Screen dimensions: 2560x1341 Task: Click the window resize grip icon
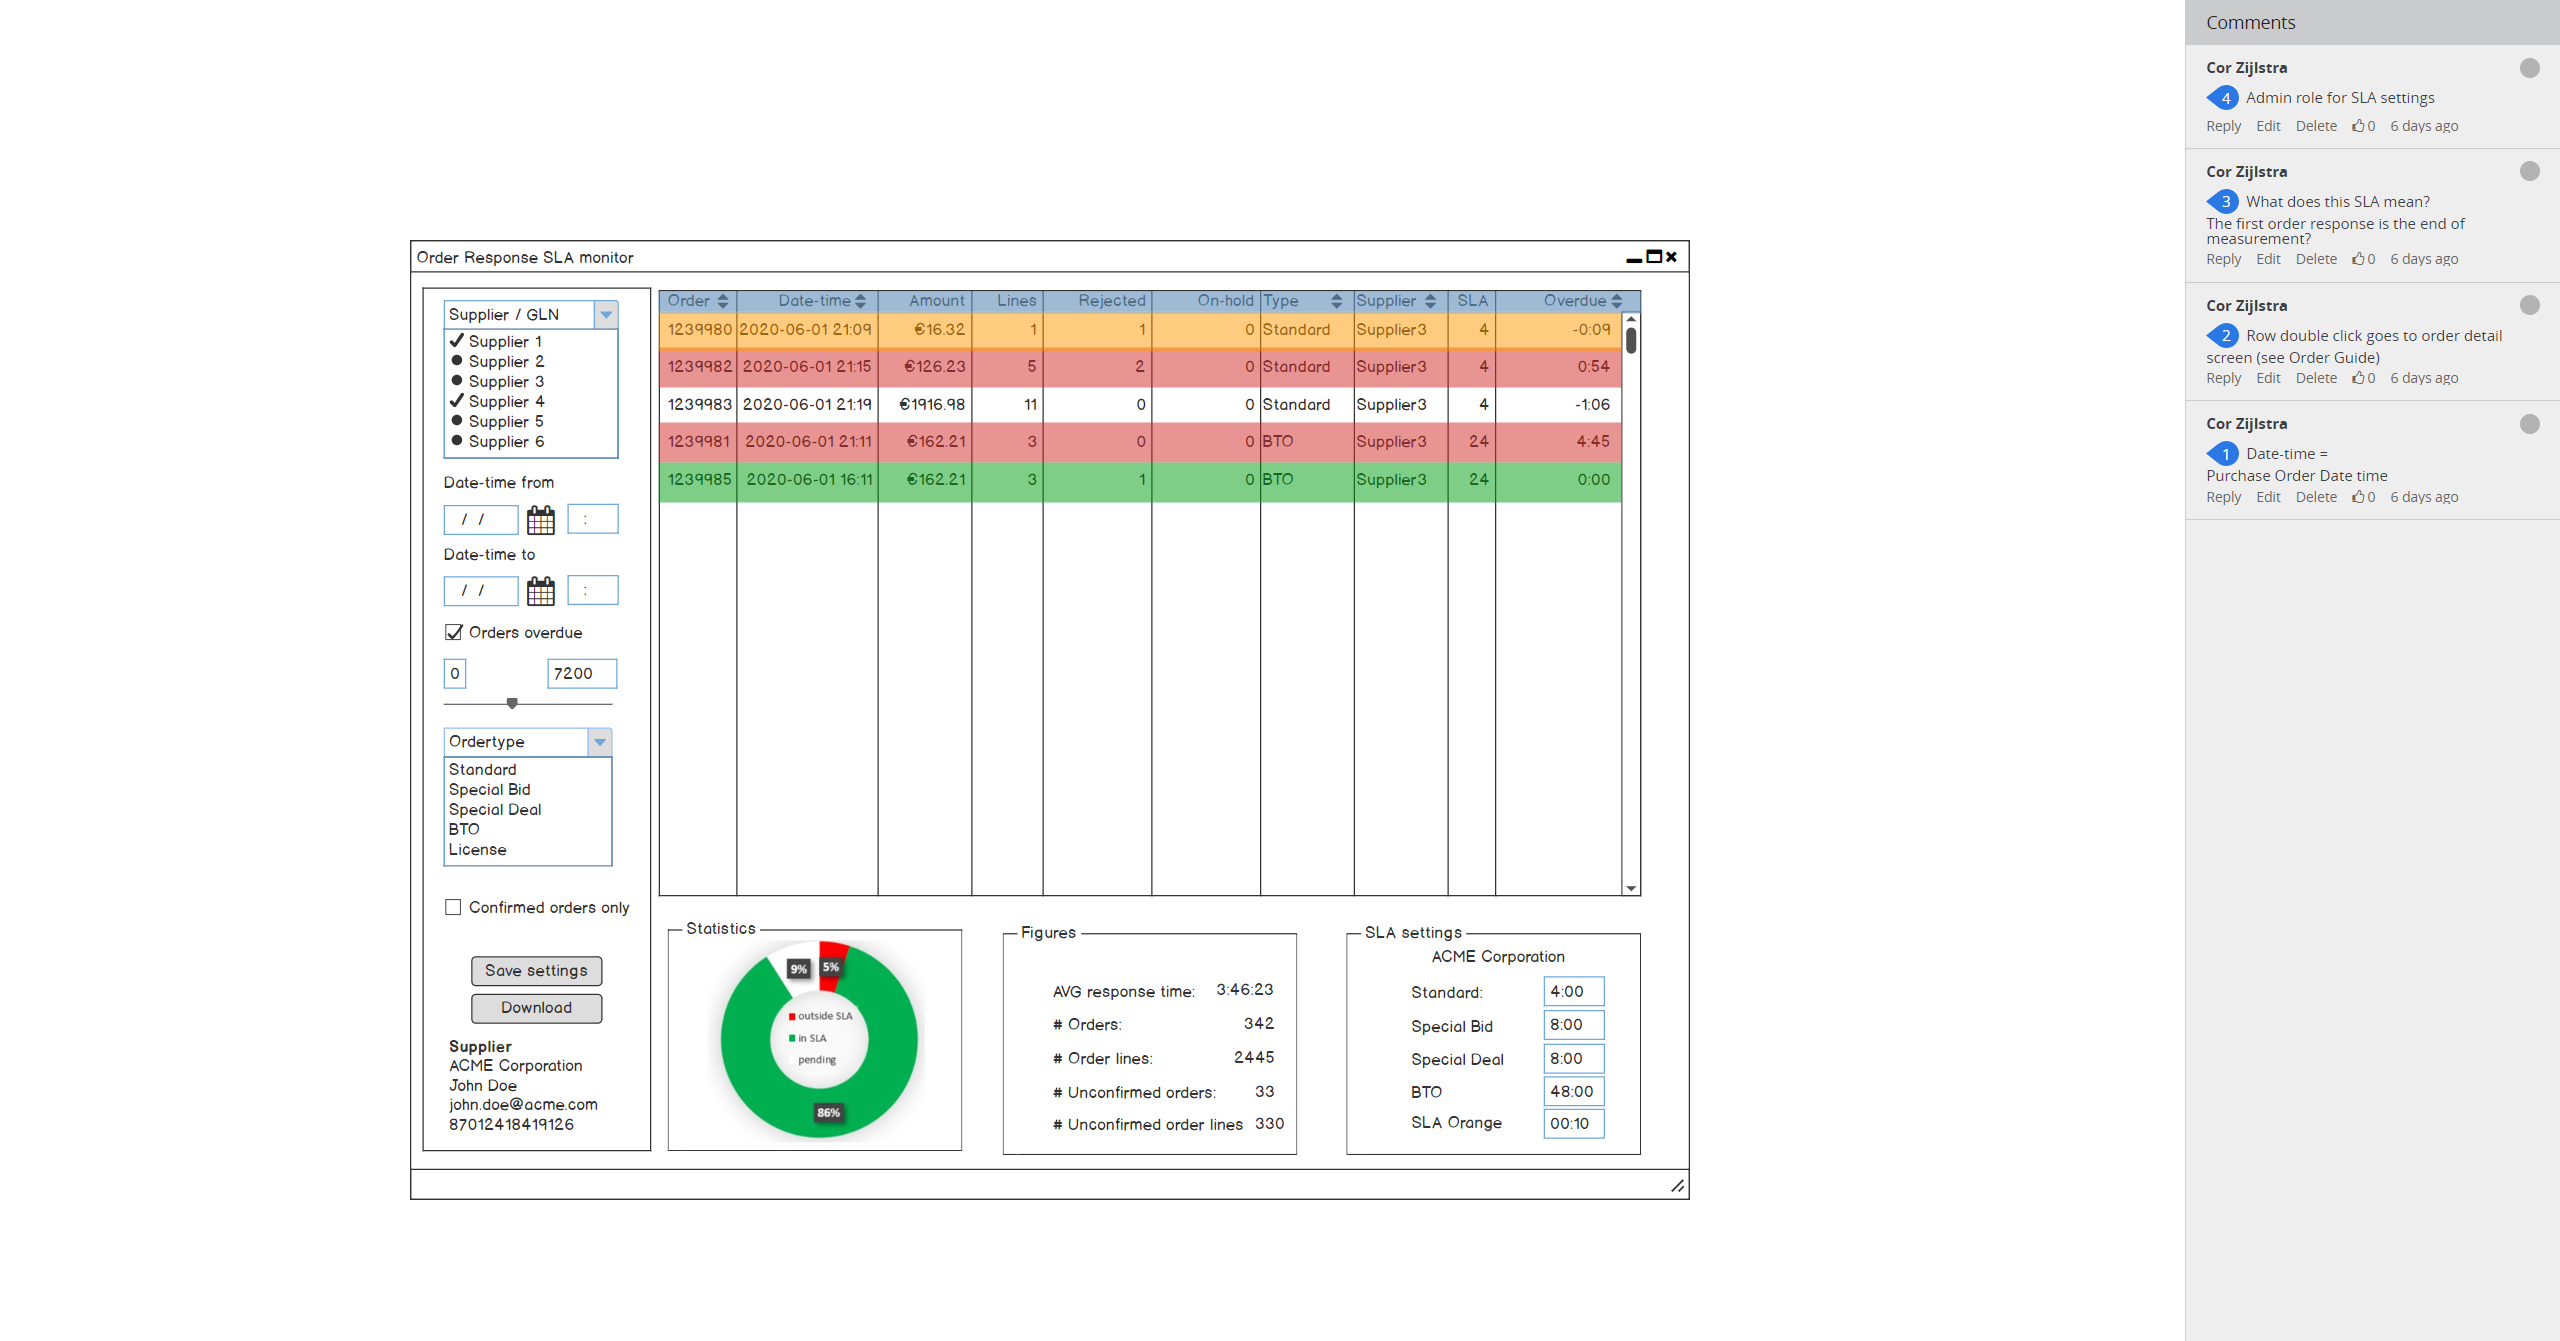[1677, 1186]
